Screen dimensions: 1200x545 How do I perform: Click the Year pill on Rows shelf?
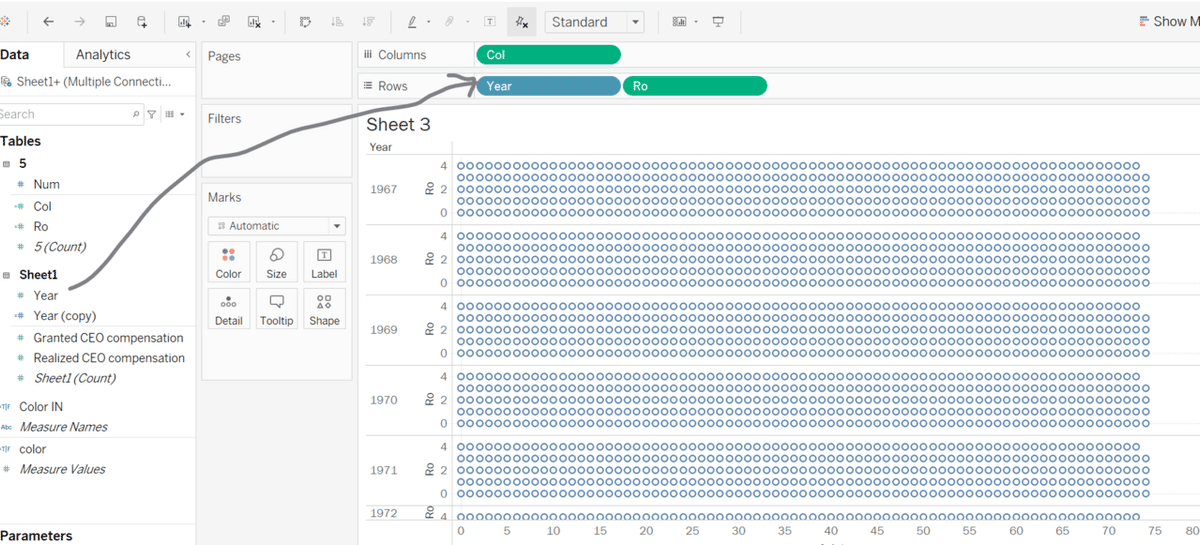[x=548, y=86]
